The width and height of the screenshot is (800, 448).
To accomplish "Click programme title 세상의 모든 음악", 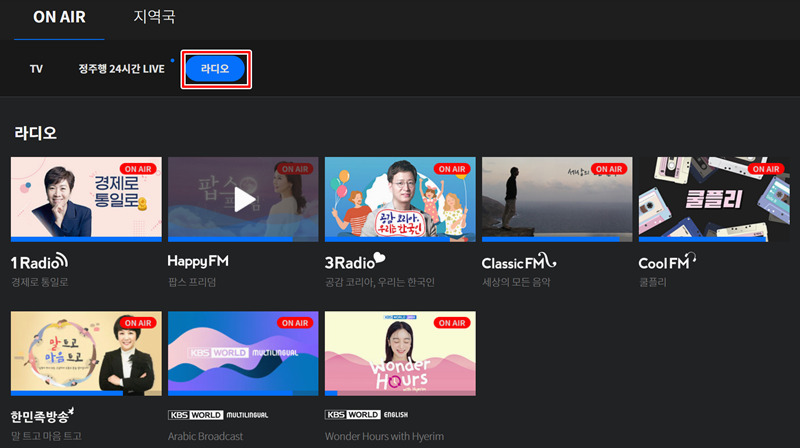I will click(516, 282).
